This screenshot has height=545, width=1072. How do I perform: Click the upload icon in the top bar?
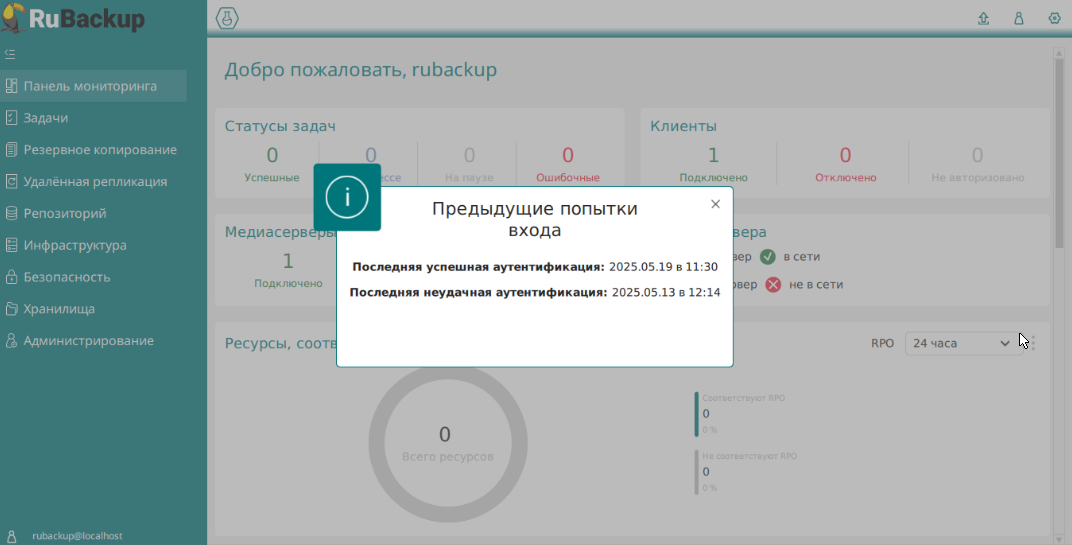[983, 18]
